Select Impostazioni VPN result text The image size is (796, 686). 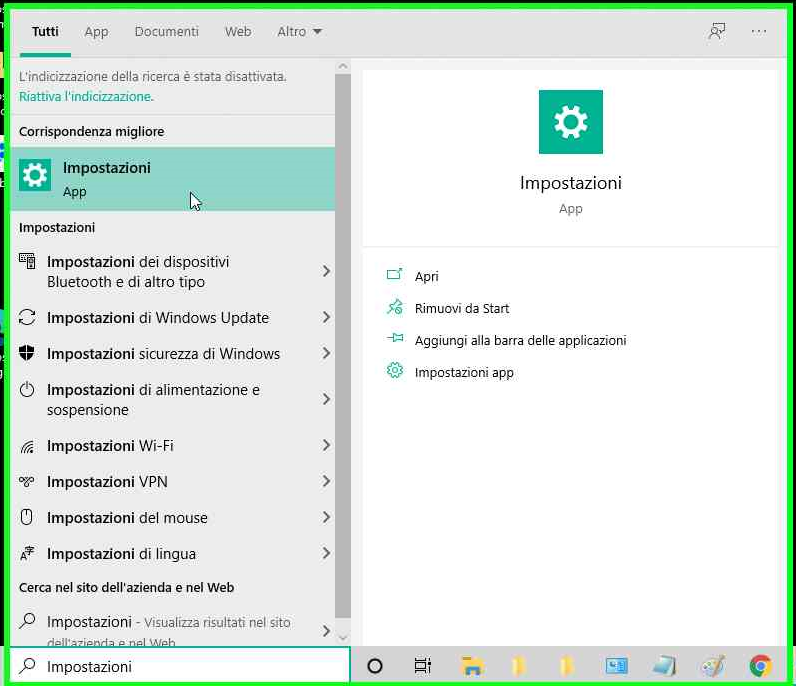tap(107, 481)
